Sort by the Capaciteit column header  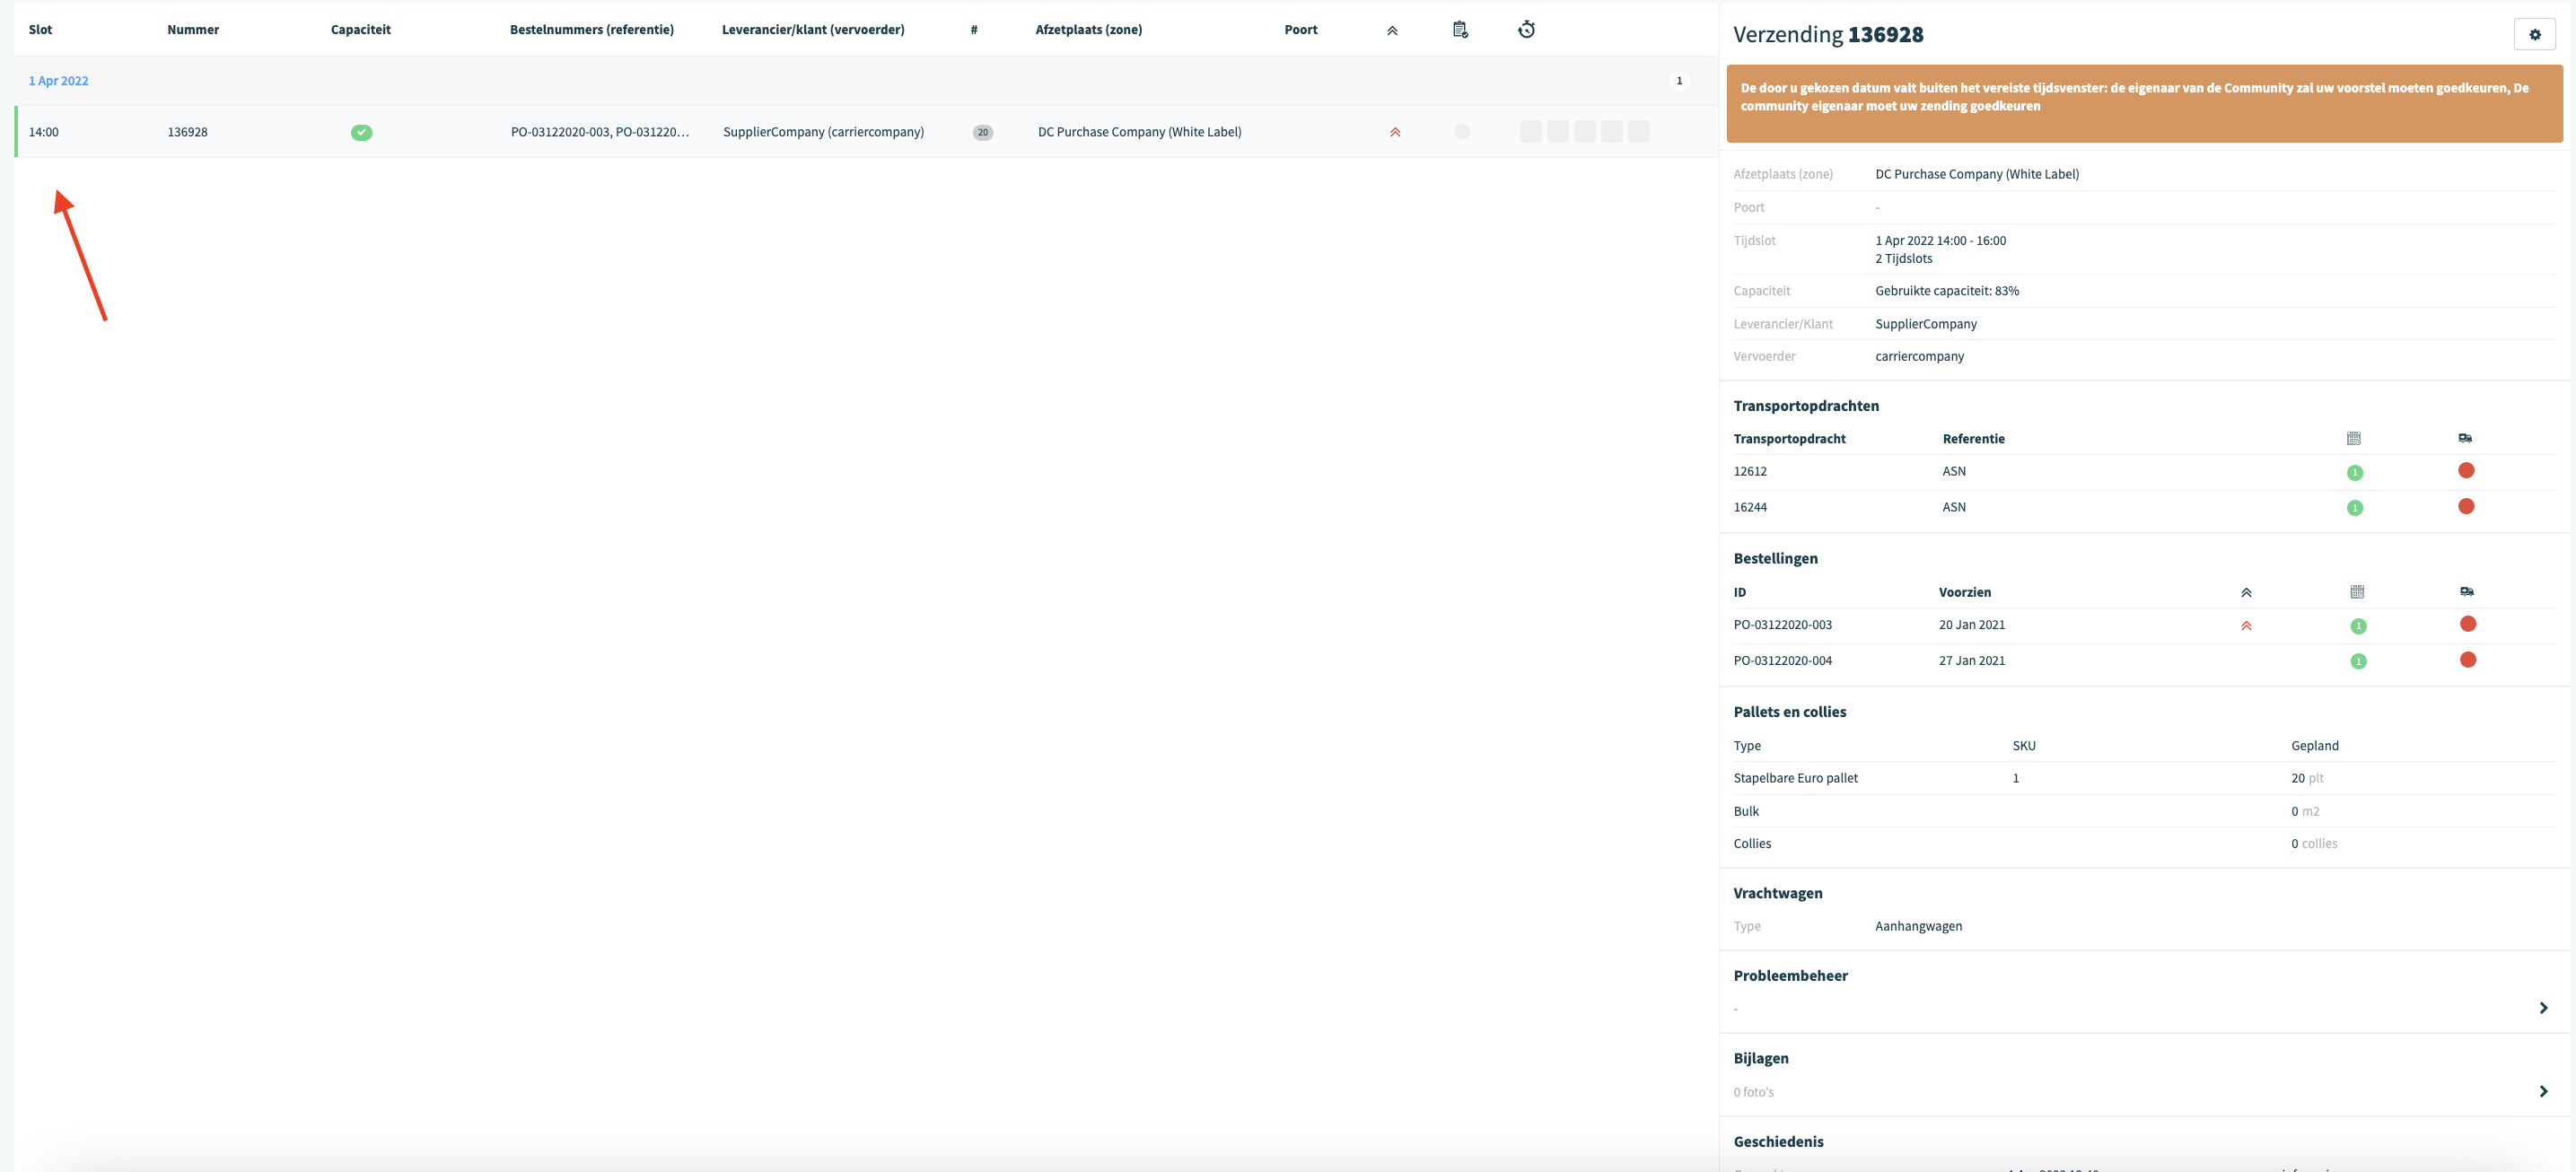[x=360, y=30]
